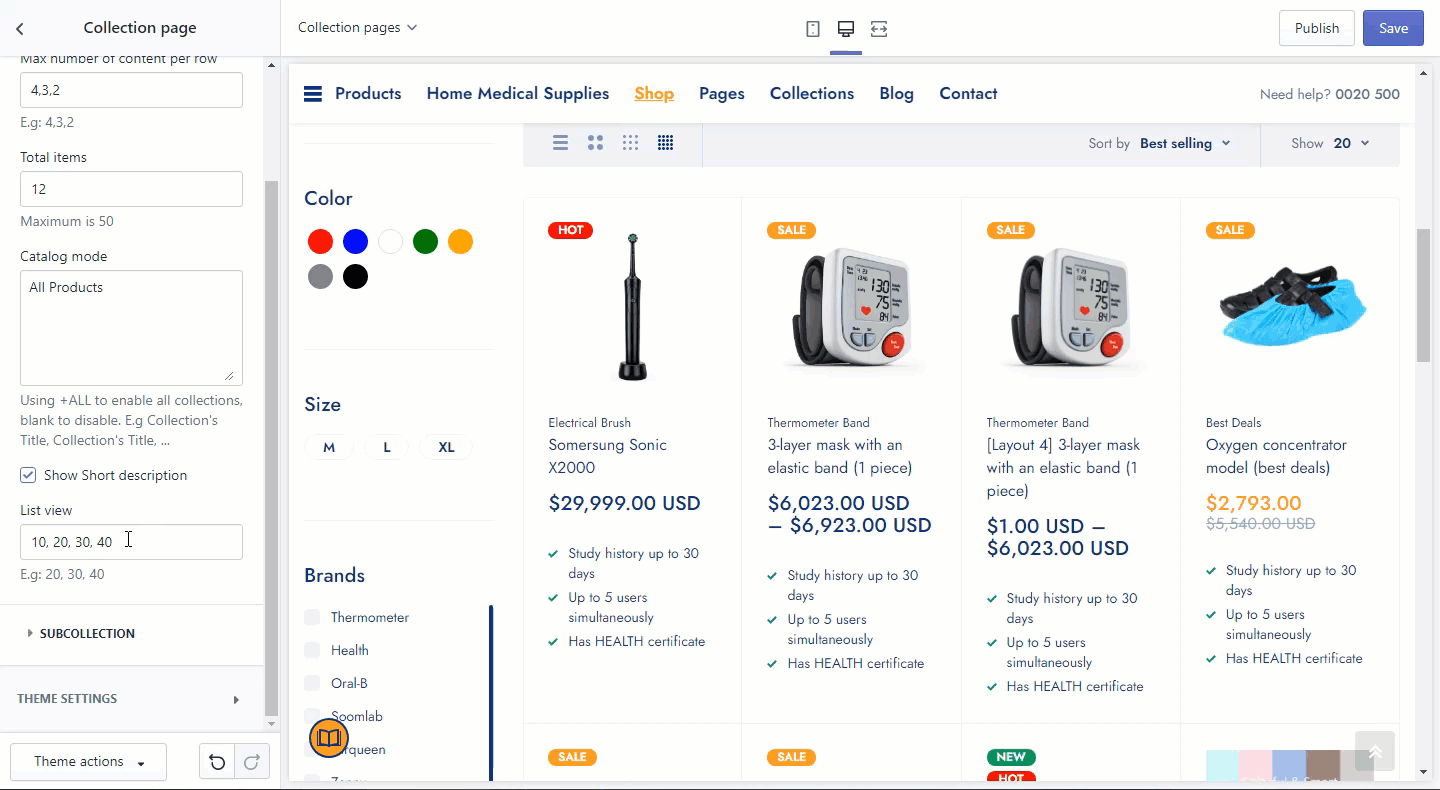Toggle Show Short description checkbox
Viewport: 1440px width, 790px height.
28,475
